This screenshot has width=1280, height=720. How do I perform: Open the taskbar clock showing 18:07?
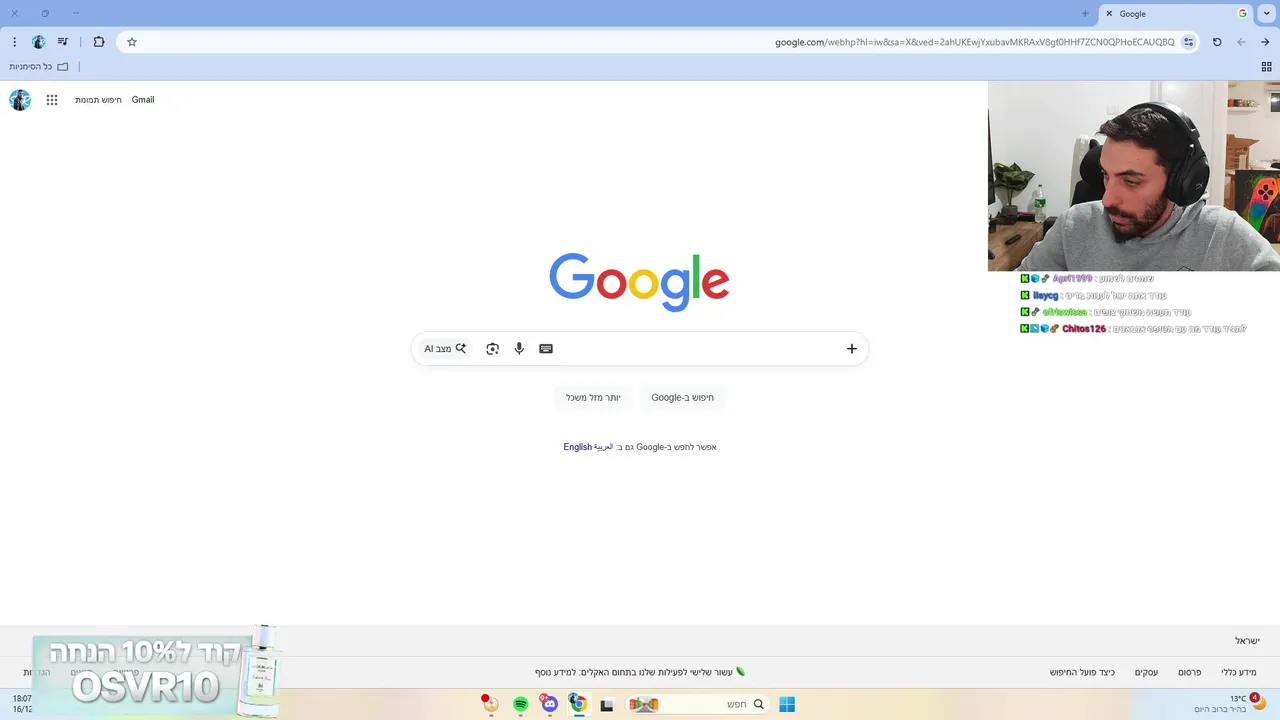click(x=22, y=704)
